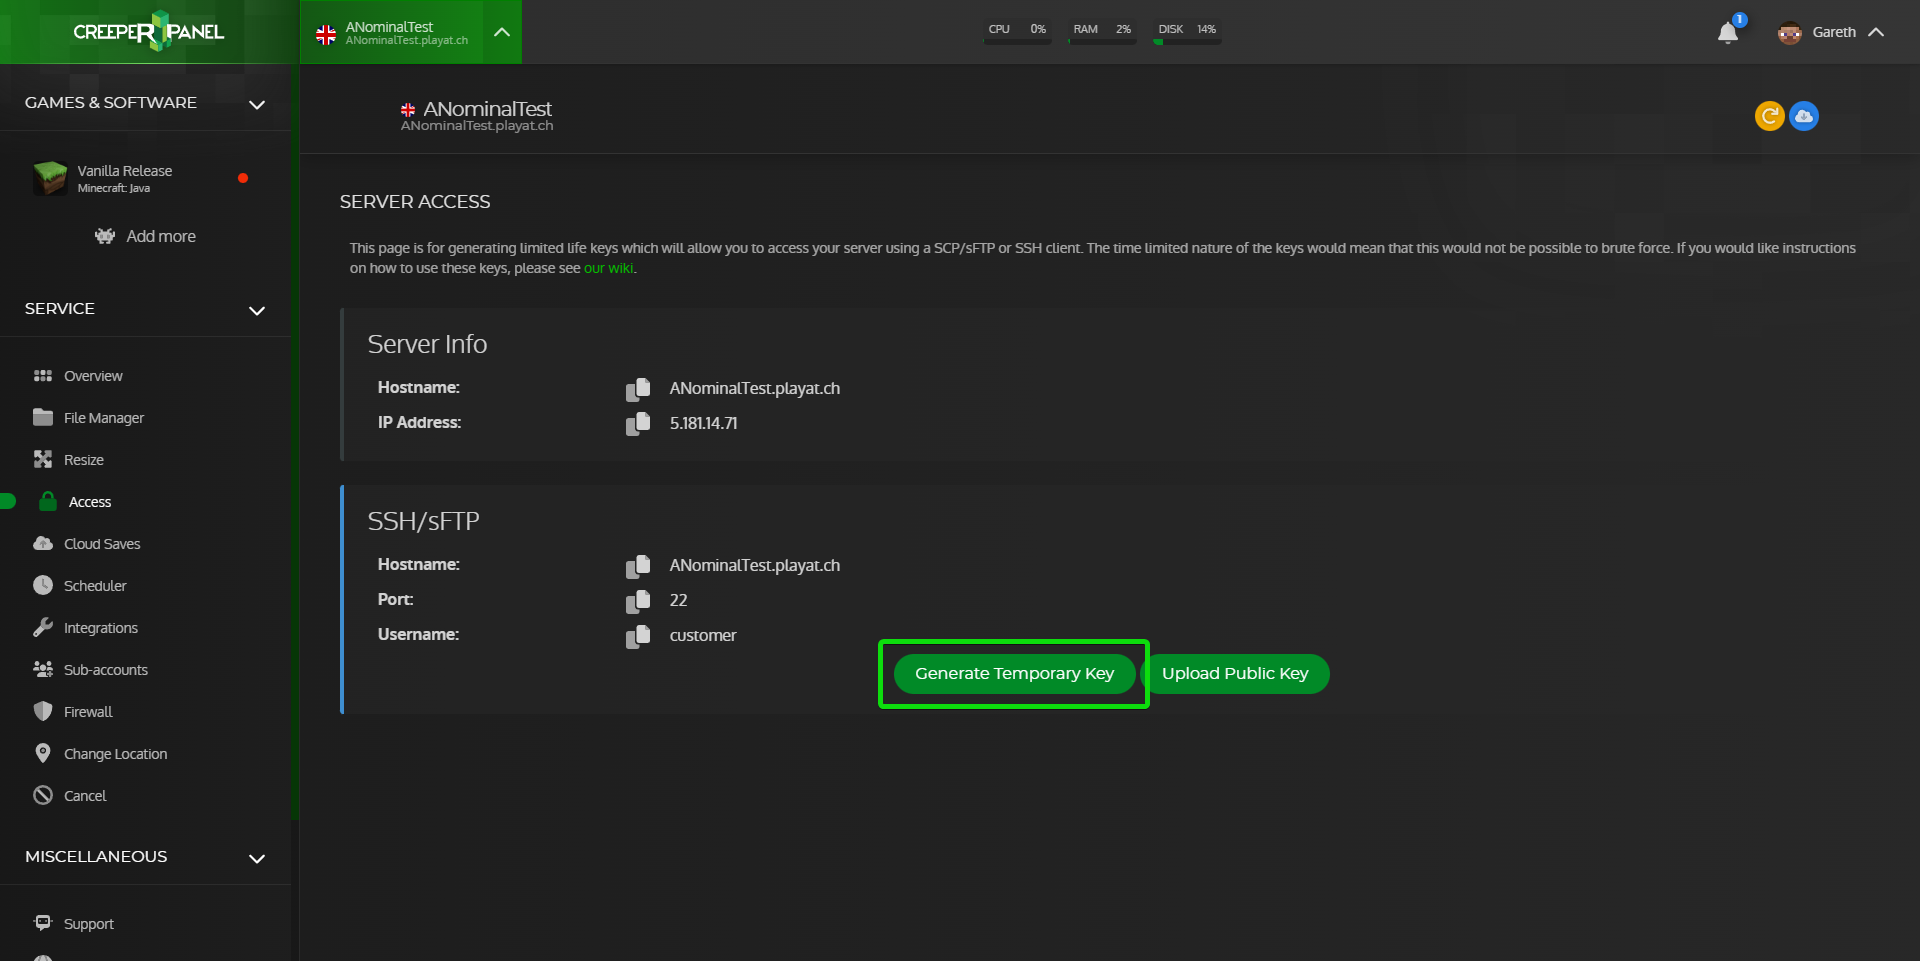Click the Gareth user avatar
The height and width of the screenshot is (961, 1920).
coord(1790,32)
